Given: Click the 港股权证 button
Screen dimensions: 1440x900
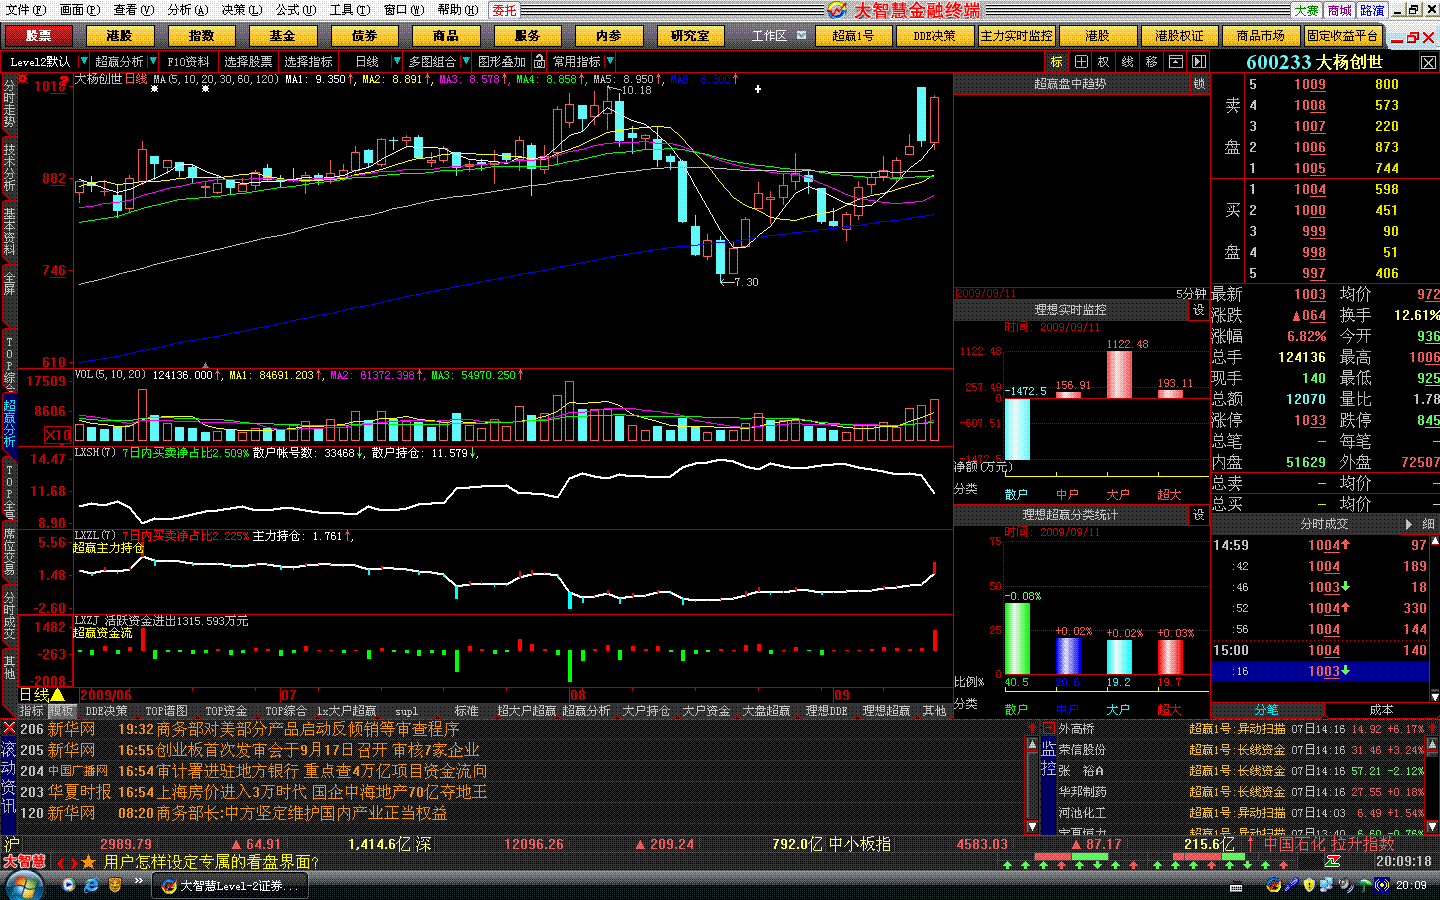Looking at the screenshot, I should [1179, 36].
